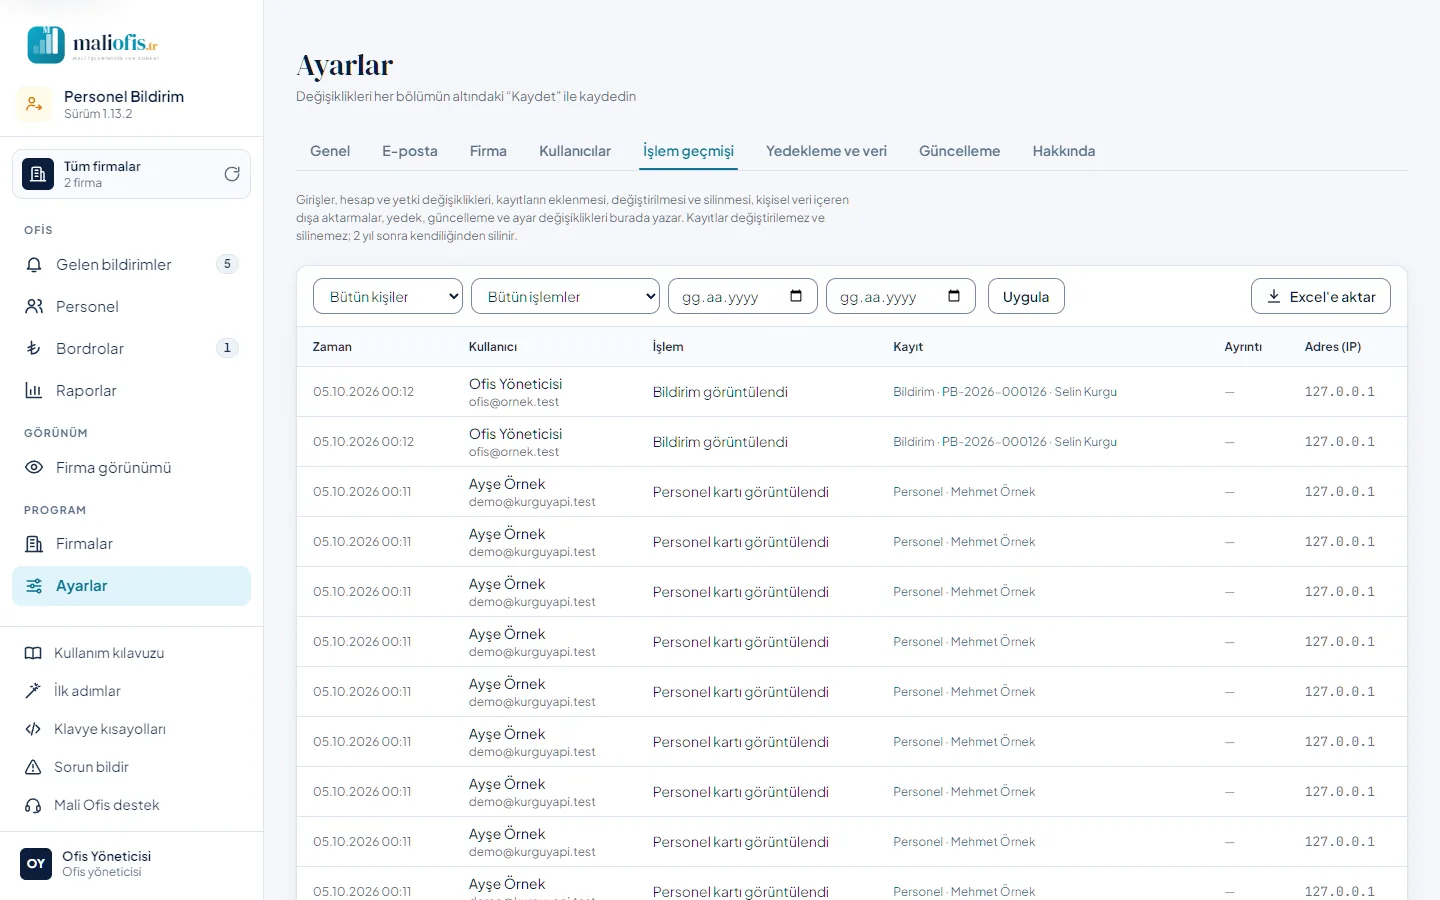1440x900 pixels.
Task: Click the Adres (IP) column header
Action: (x=1333, y=347)
